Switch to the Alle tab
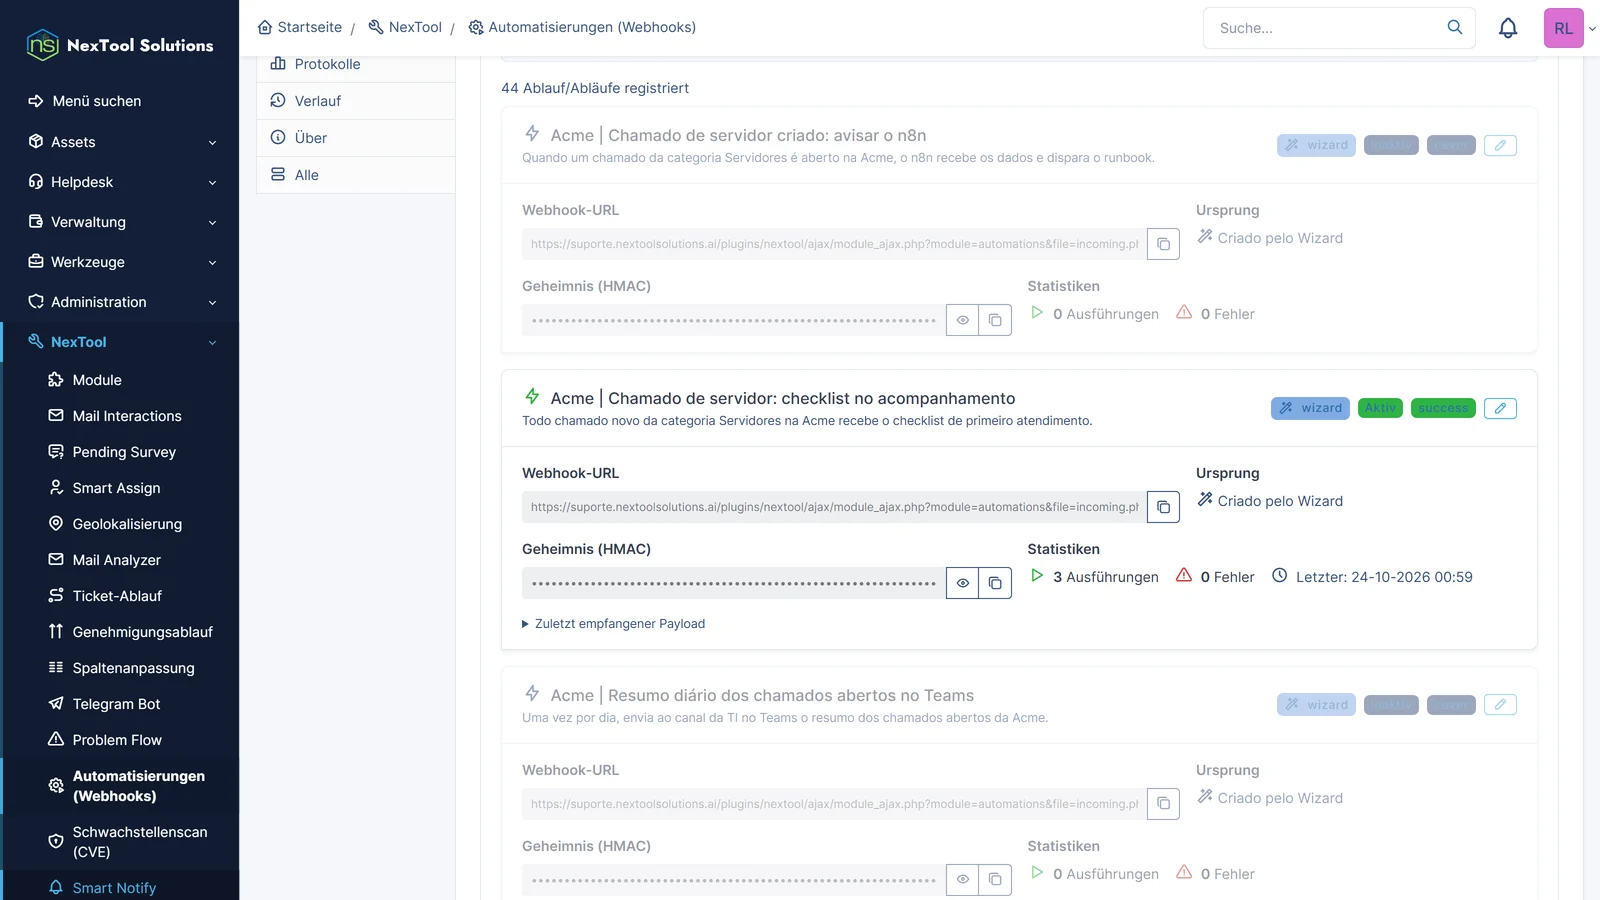Image resolution: width=1600 pixels, height=900 pixels. point(356,175)
